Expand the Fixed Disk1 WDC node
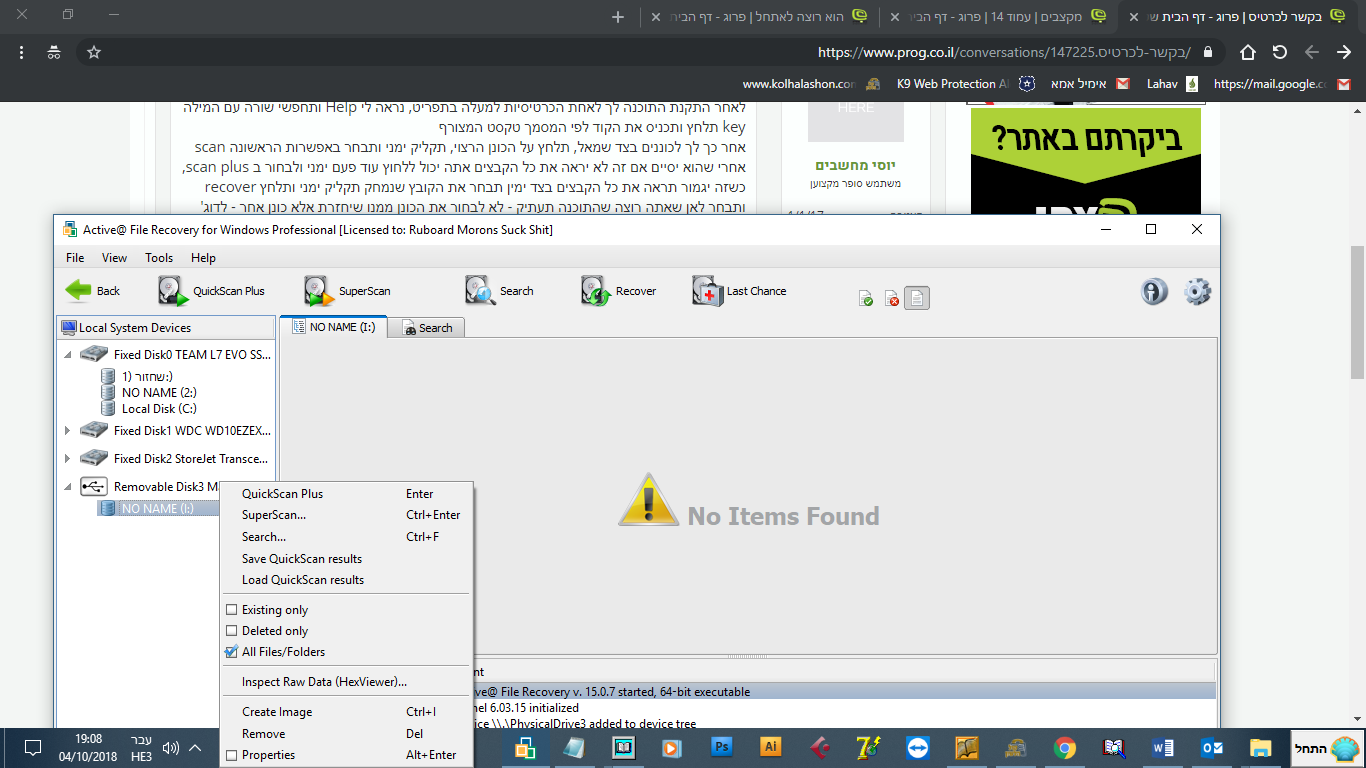This screenshot has width=1366, height=768. pos(68,431)
